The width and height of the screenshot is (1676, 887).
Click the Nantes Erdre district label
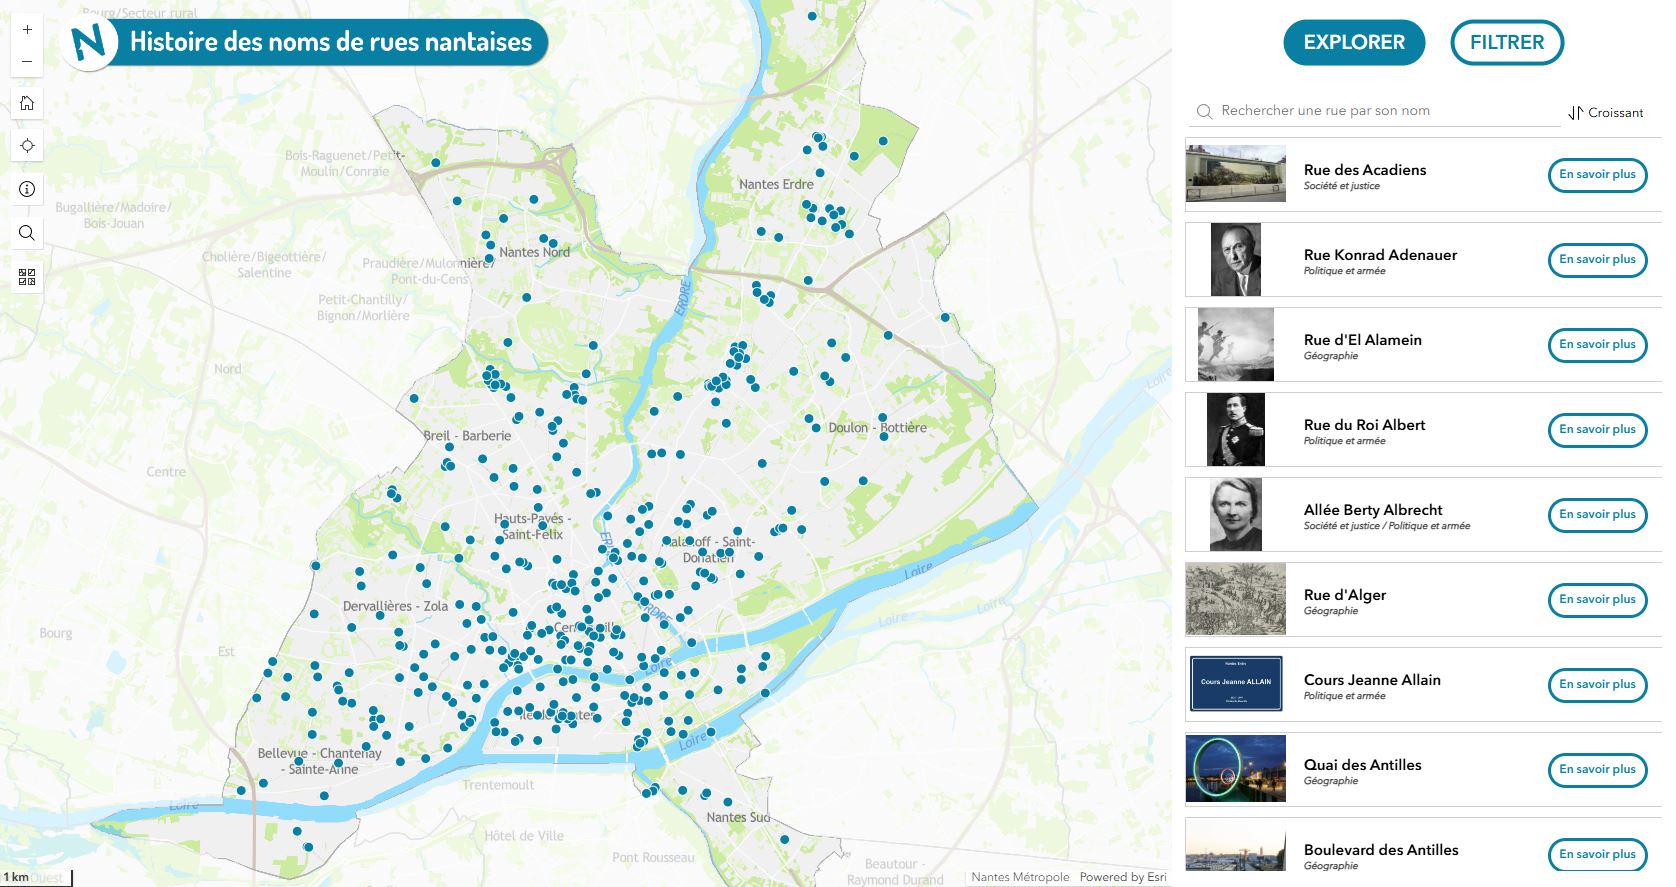coord(776,184)
